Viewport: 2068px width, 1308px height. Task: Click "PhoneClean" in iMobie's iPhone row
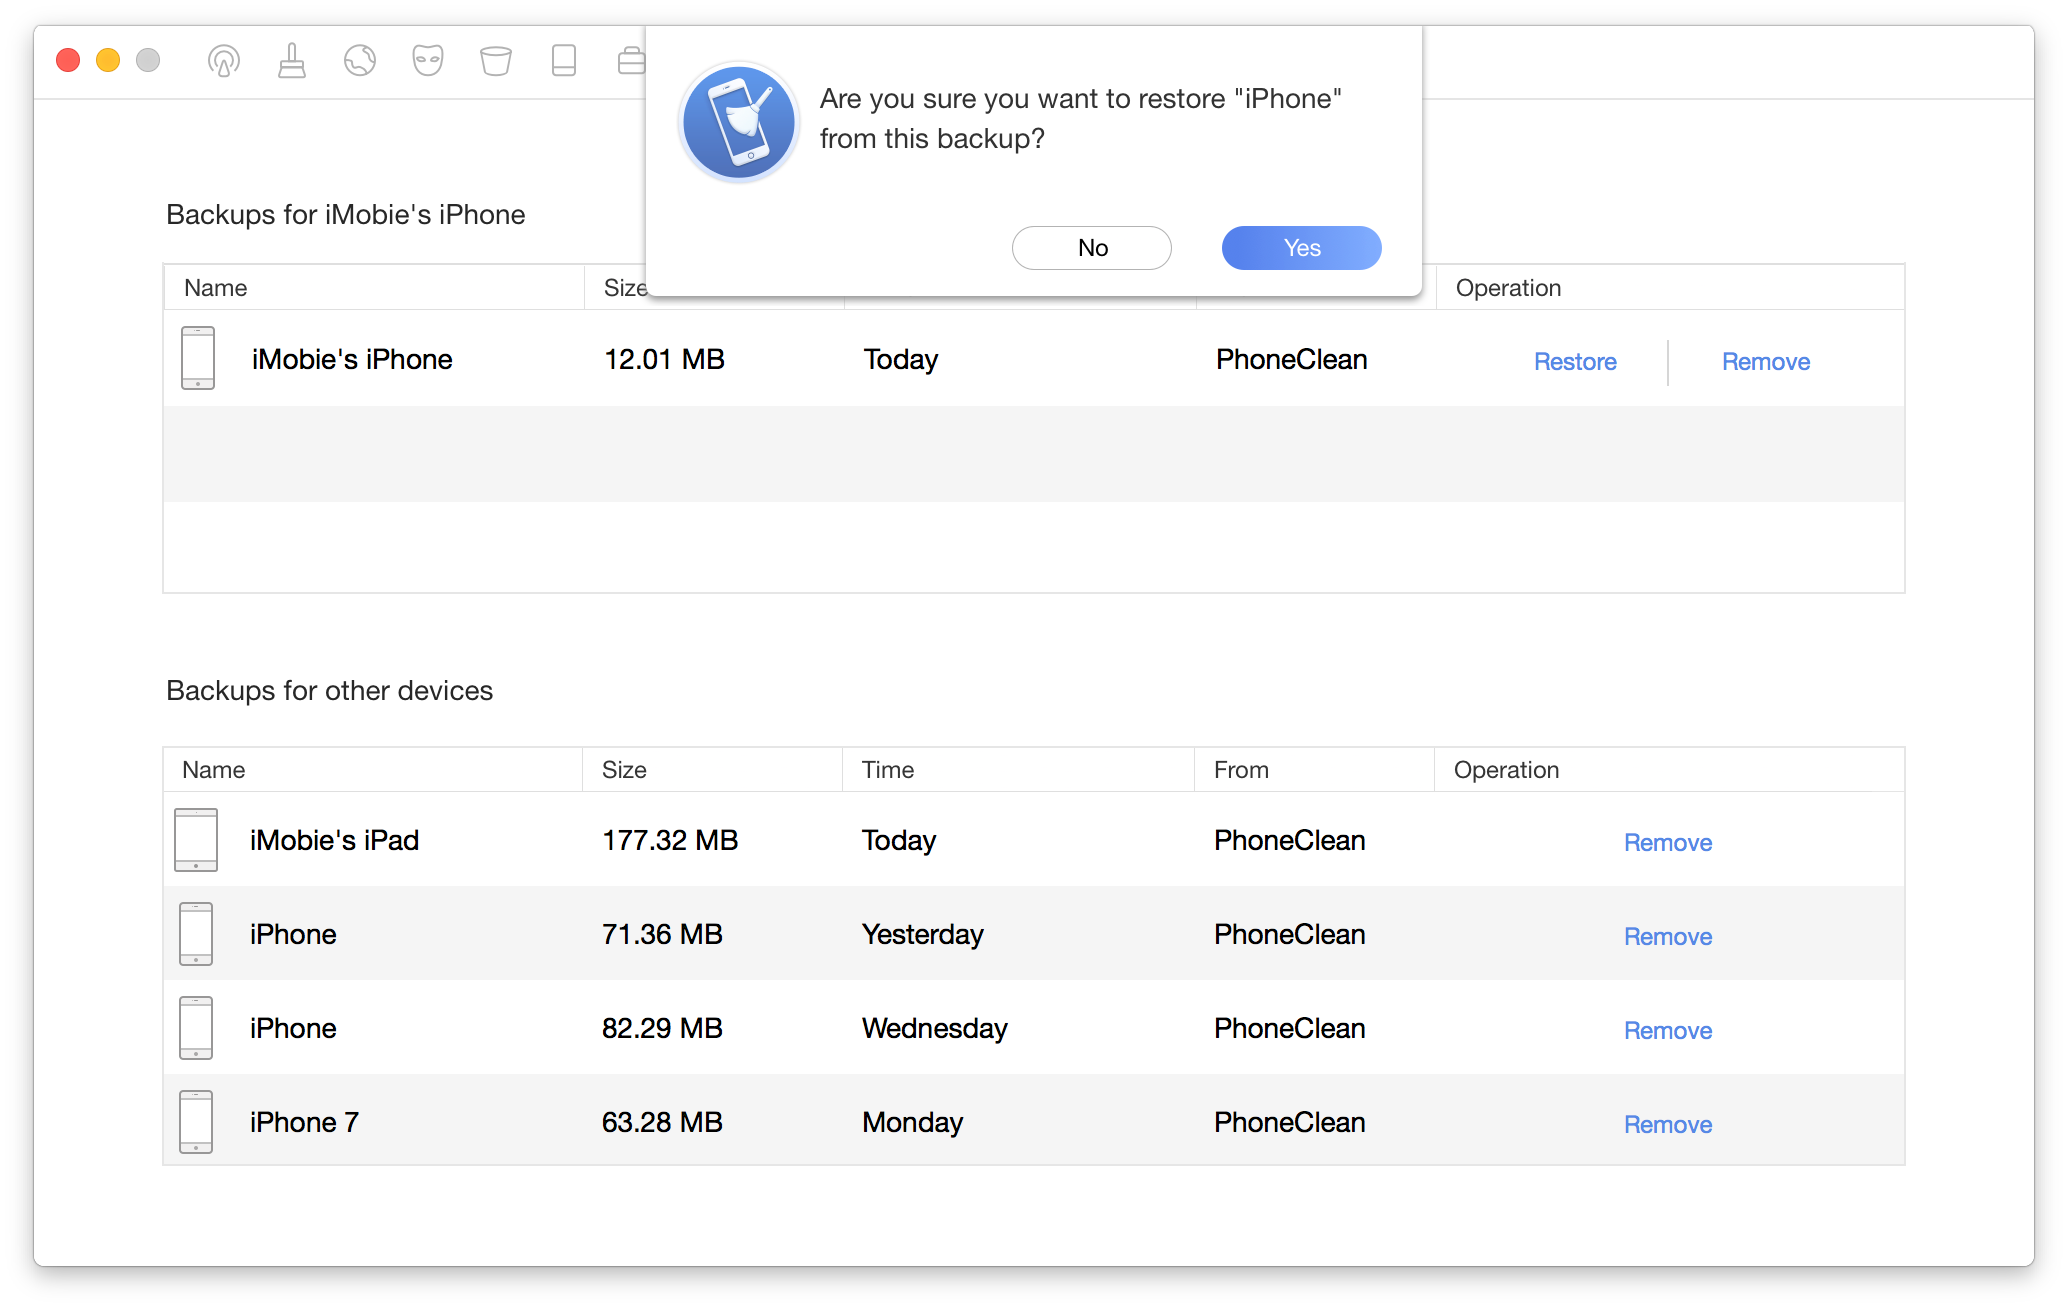pos(1292,359)
